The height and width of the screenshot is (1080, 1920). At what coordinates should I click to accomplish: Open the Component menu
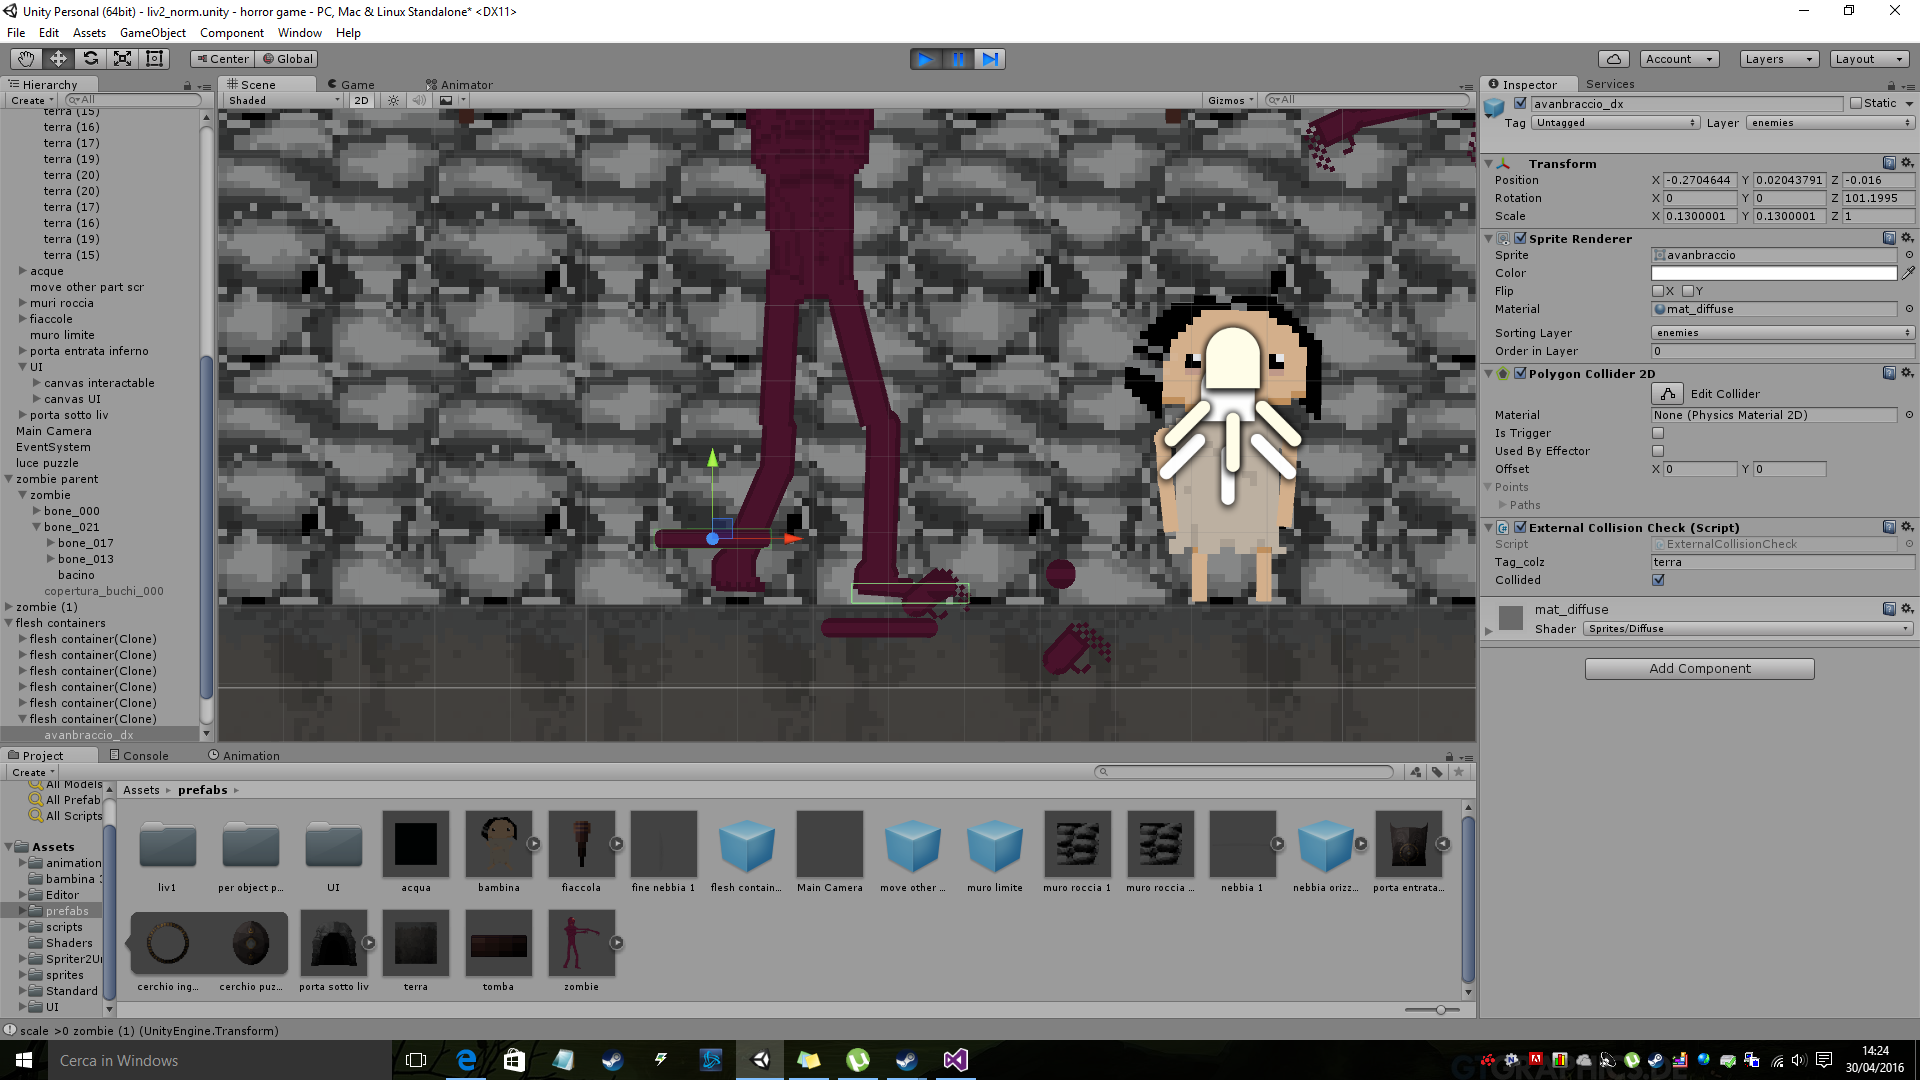tap(231, 33)
